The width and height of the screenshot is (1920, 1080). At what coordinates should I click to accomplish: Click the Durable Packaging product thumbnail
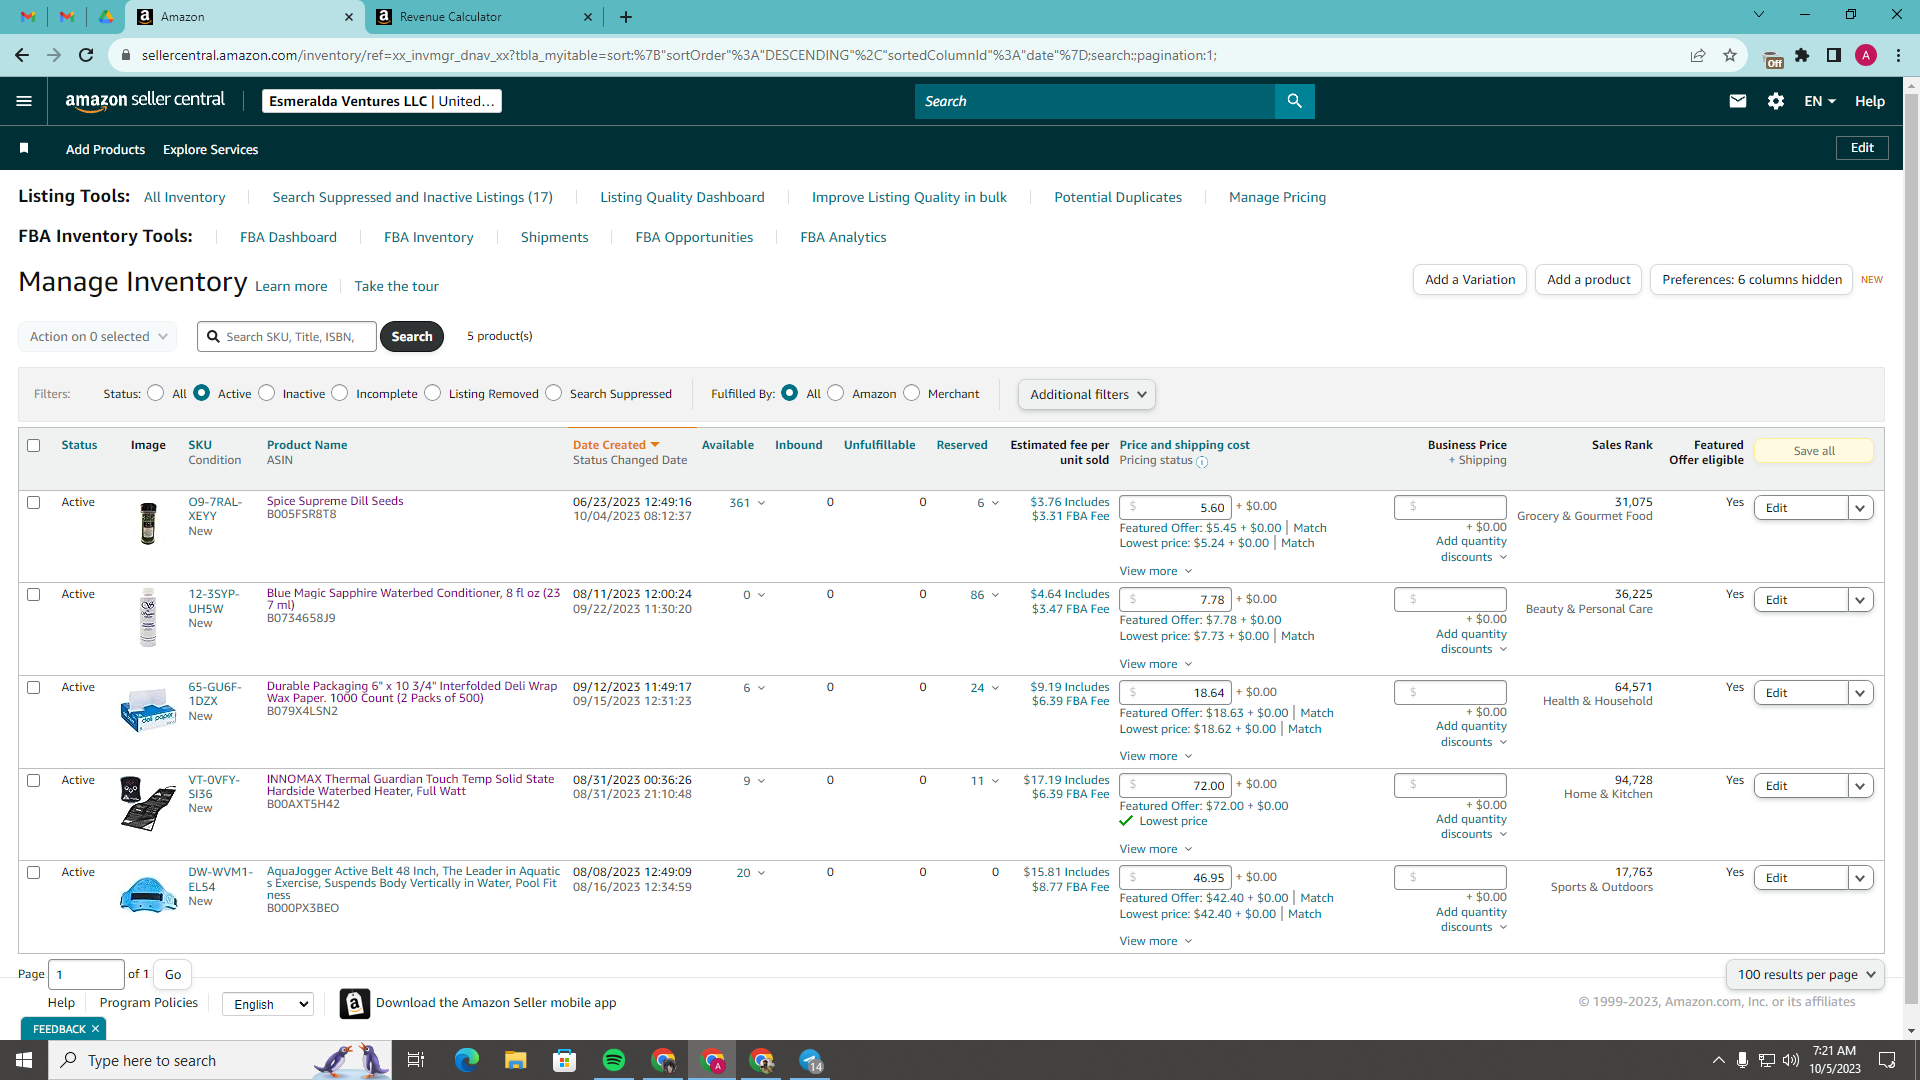[x=148, y=709]
